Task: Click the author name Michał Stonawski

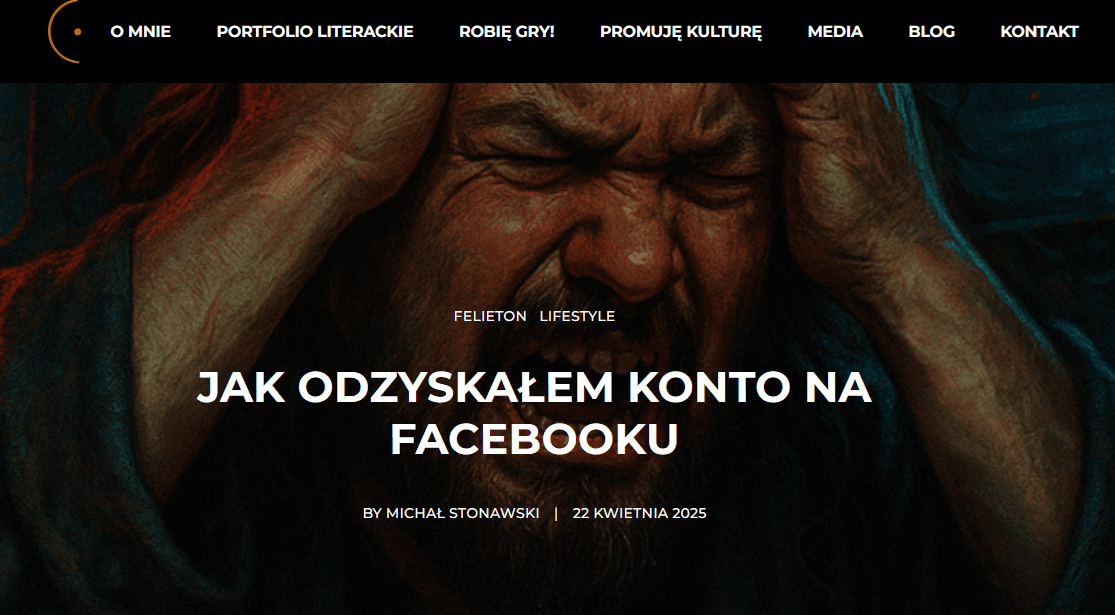Action: click(x=462, y=513)
